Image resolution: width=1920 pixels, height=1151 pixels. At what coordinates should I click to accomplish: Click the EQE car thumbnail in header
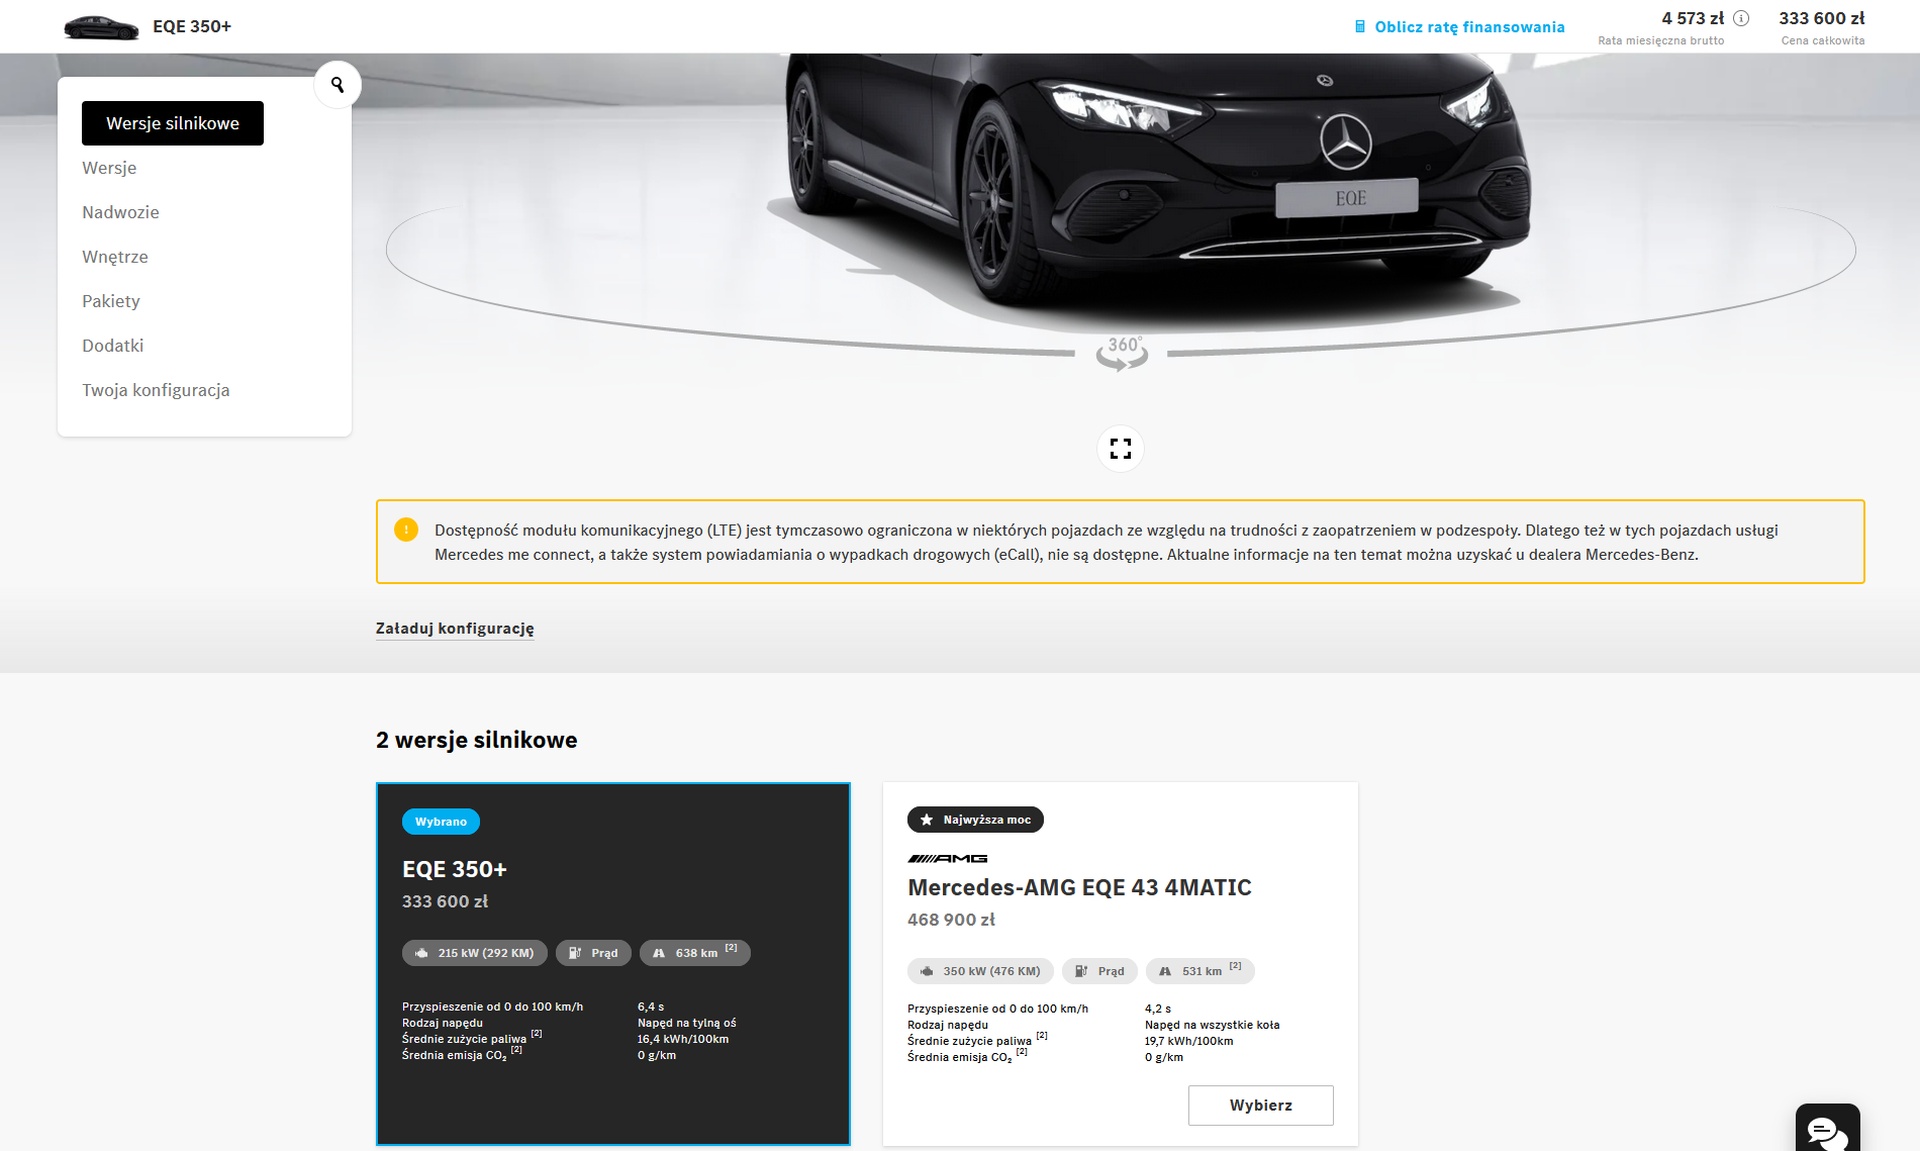pos(101,27)
